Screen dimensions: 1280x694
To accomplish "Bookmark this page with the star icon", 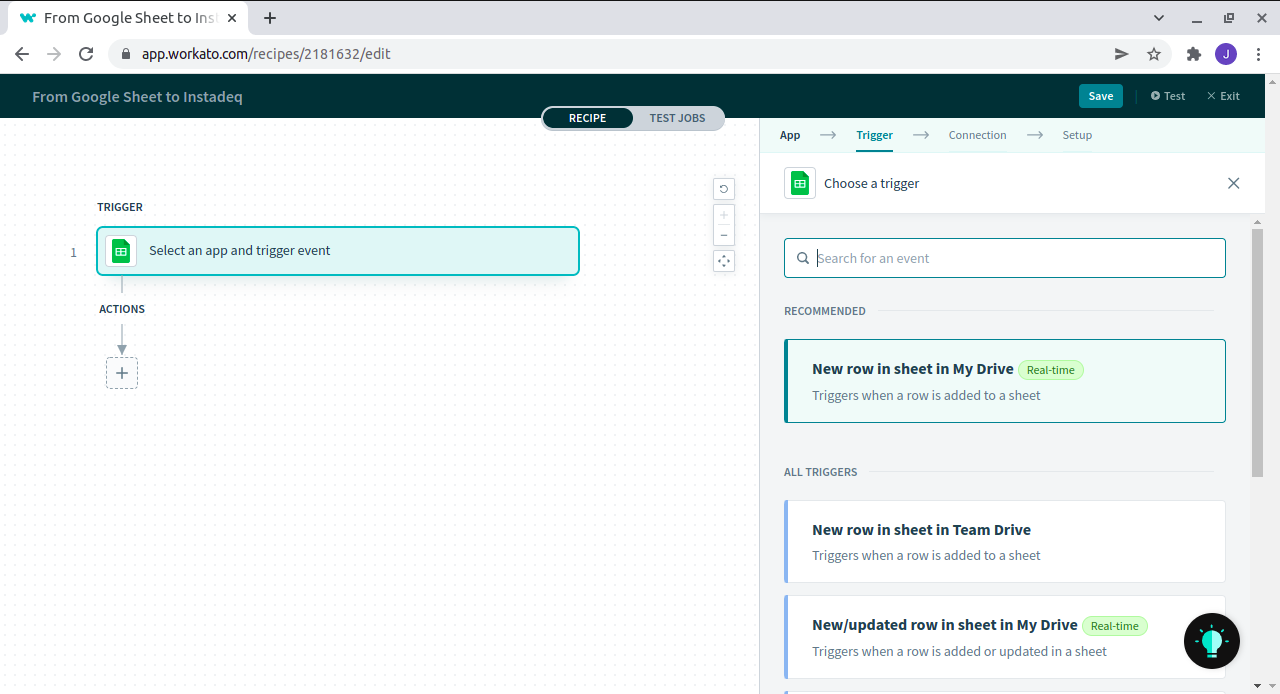I will pos(1154,54).
